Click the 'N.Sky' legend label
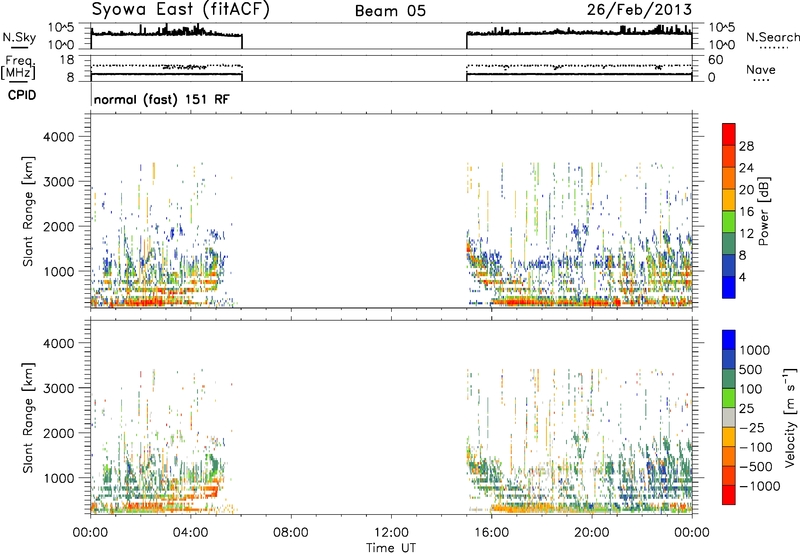Viewport: 800px width, 554px height. (19, 37)
